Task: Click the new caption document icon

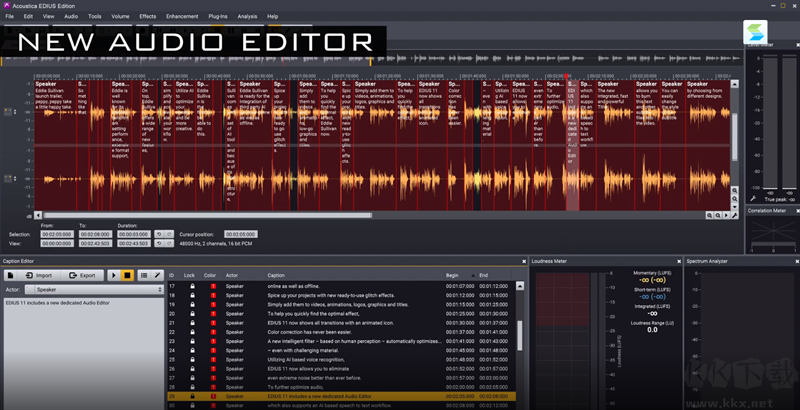Action: pyautogui.click(x=10, y=275)
